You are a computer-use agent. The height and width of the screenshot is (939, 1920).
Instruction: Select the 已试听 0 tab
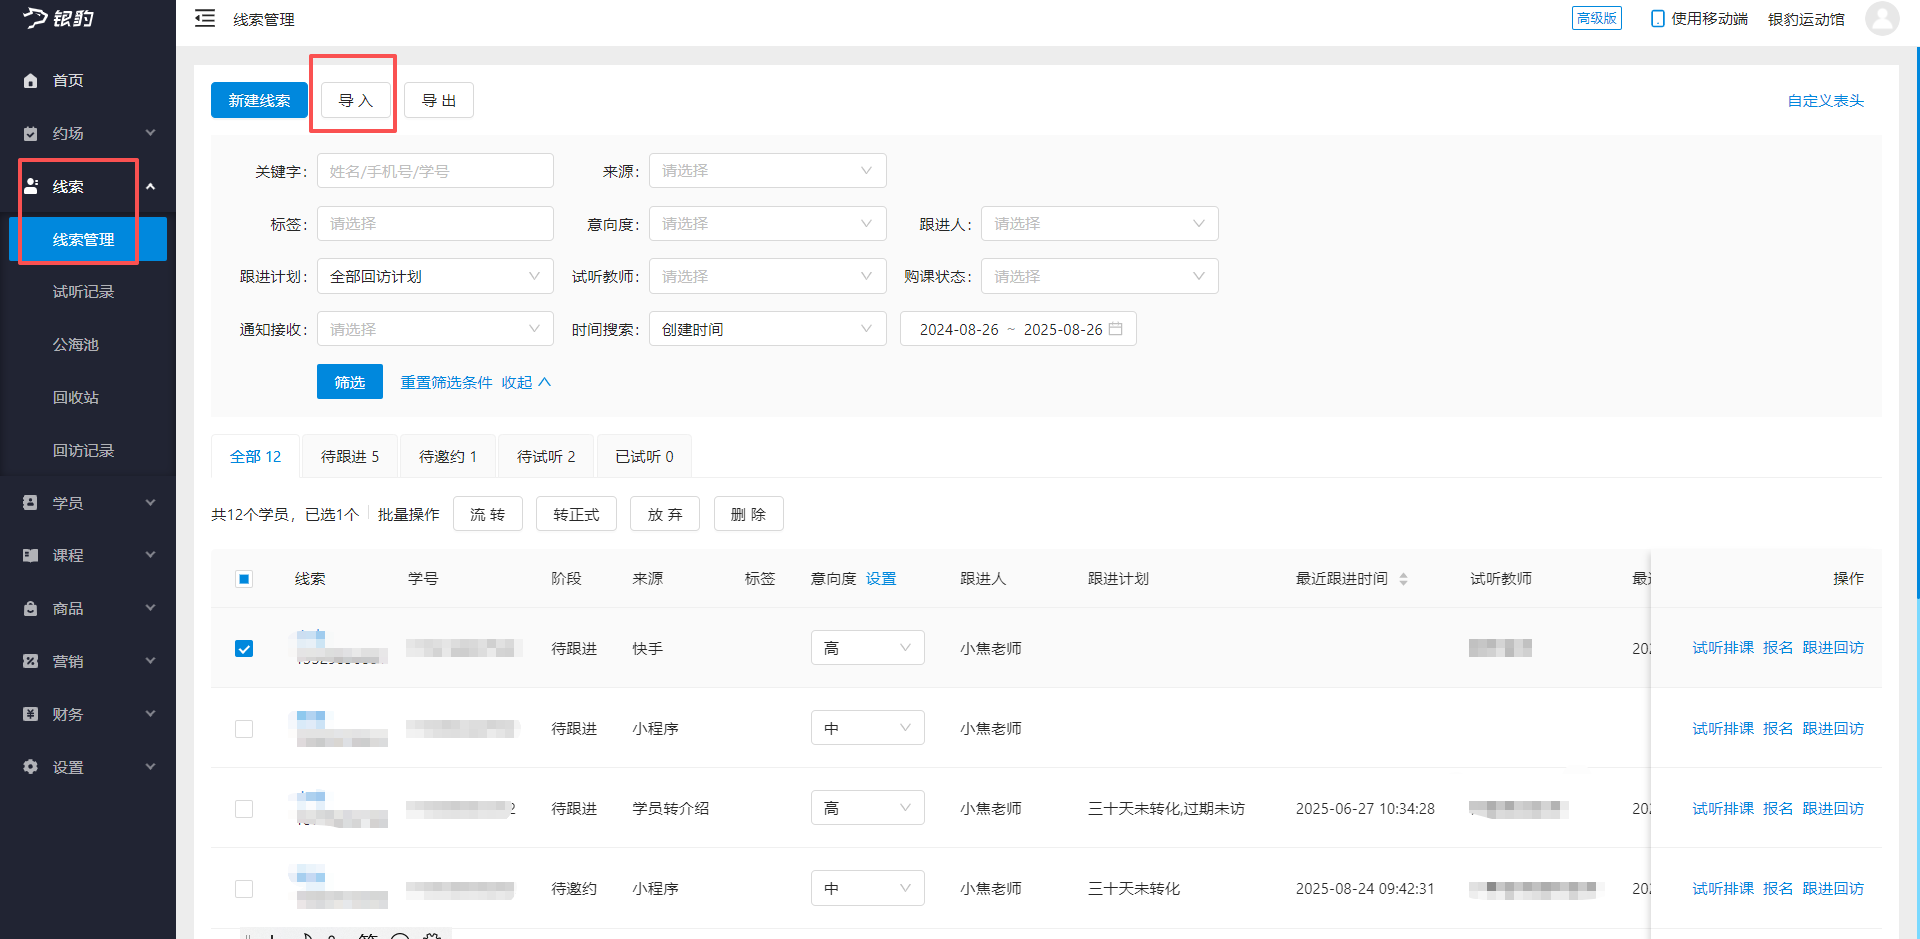point(643,455)
